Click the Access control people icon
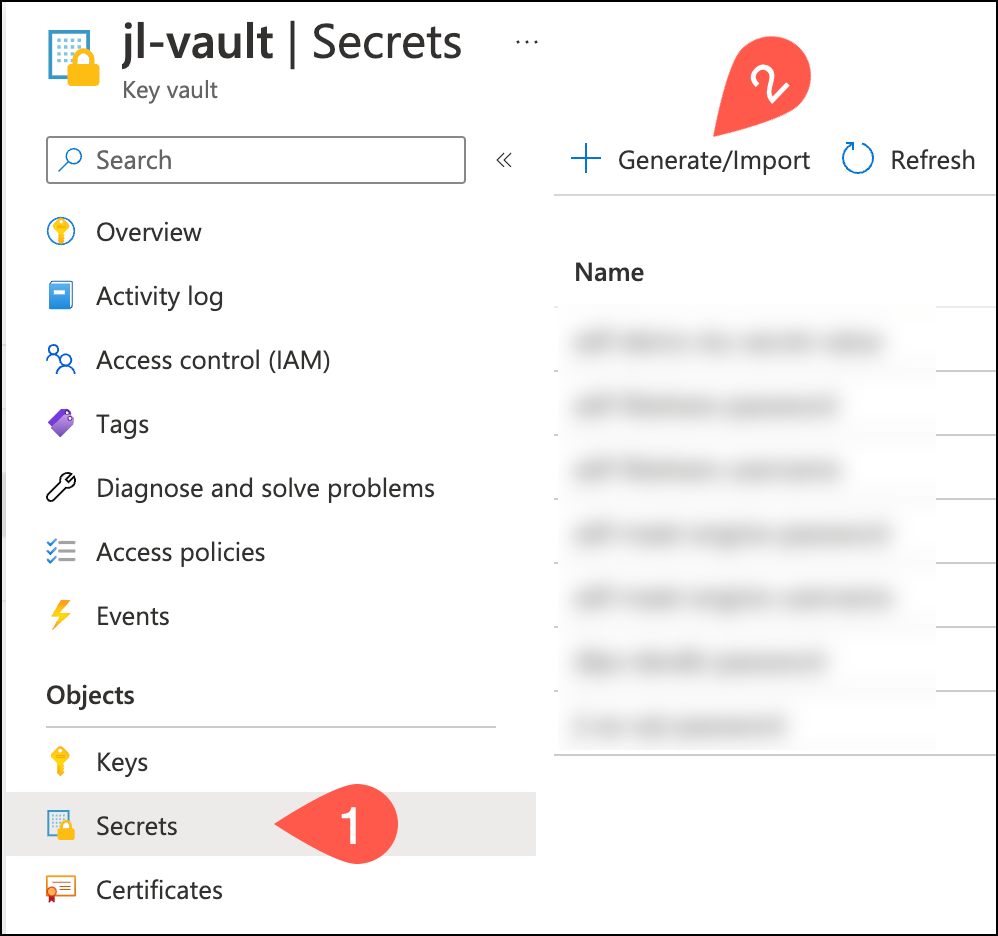Screen dimensions: 998x936 pos(61,360)
